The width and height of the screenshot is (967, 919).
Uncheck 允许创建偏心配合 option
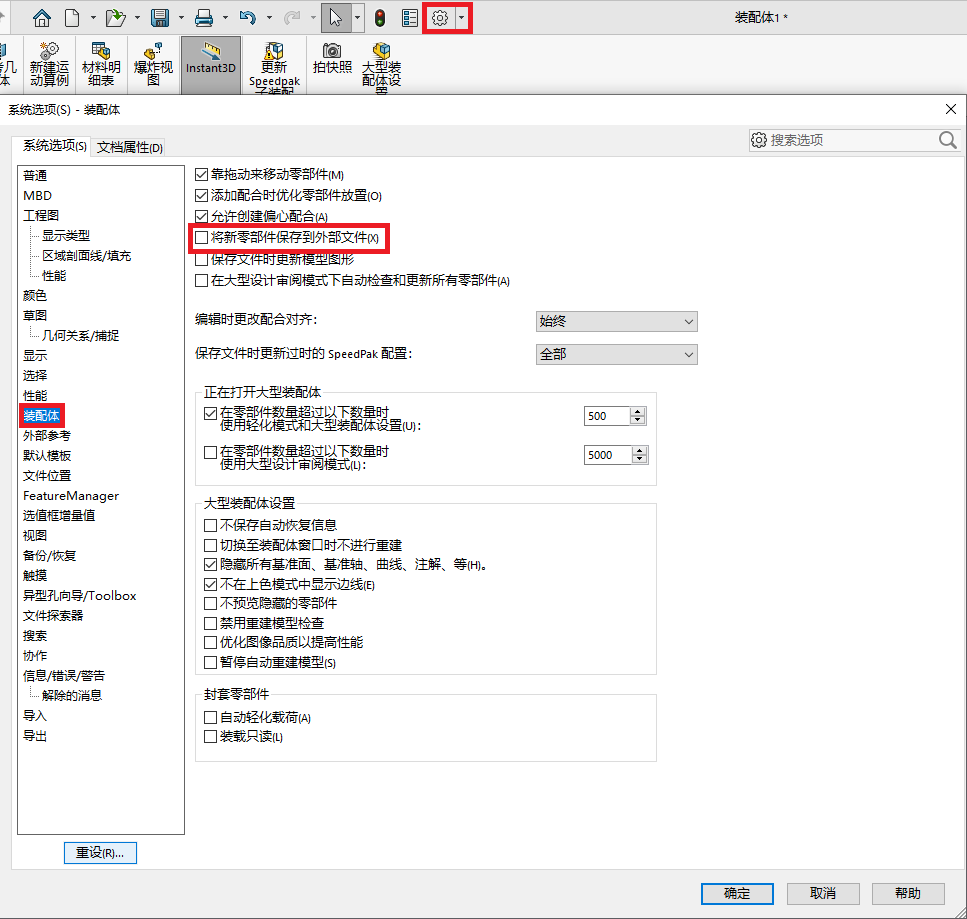click(x=201, y=216)
